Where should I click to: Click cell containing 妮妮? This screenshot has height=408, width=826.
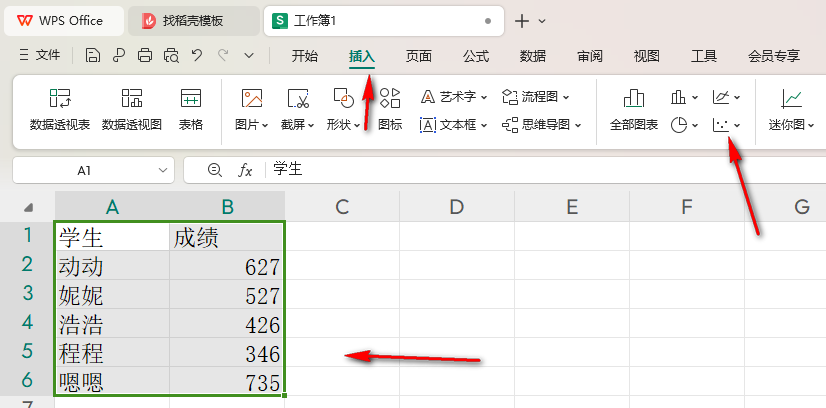click(x=112, y=294)
